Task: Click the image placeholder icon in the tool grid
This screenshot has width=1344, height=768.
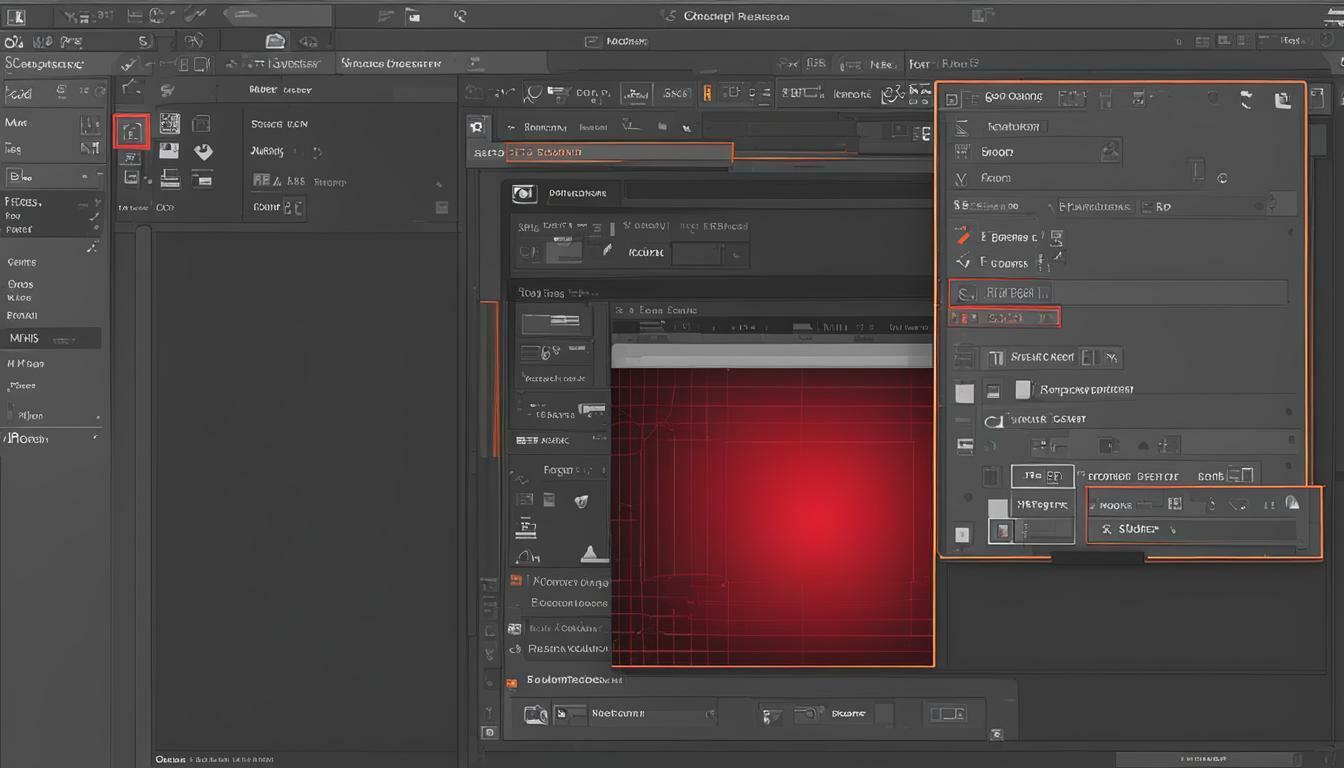Action: coord(169,150)
